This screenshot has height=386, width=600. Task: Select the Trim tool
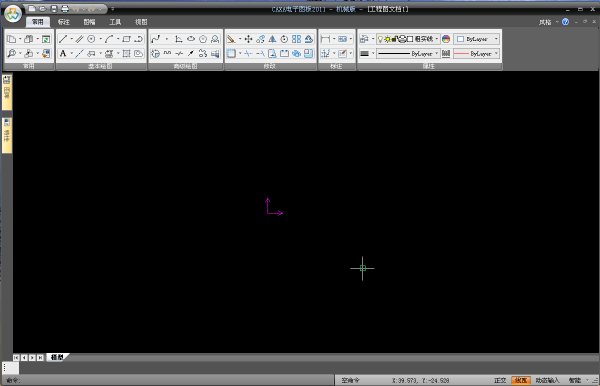tap(248, 54)
